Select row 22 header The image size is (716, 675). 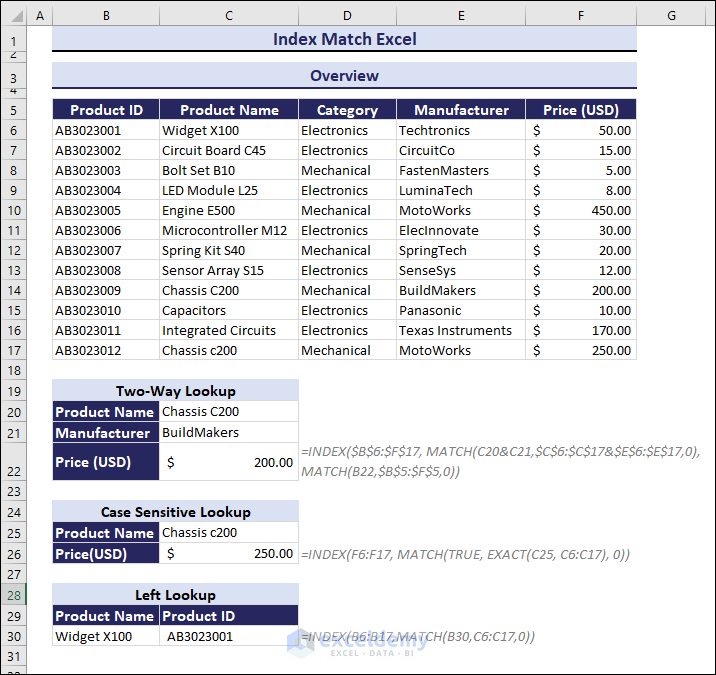pyautogui.click(x=13, y=461)
